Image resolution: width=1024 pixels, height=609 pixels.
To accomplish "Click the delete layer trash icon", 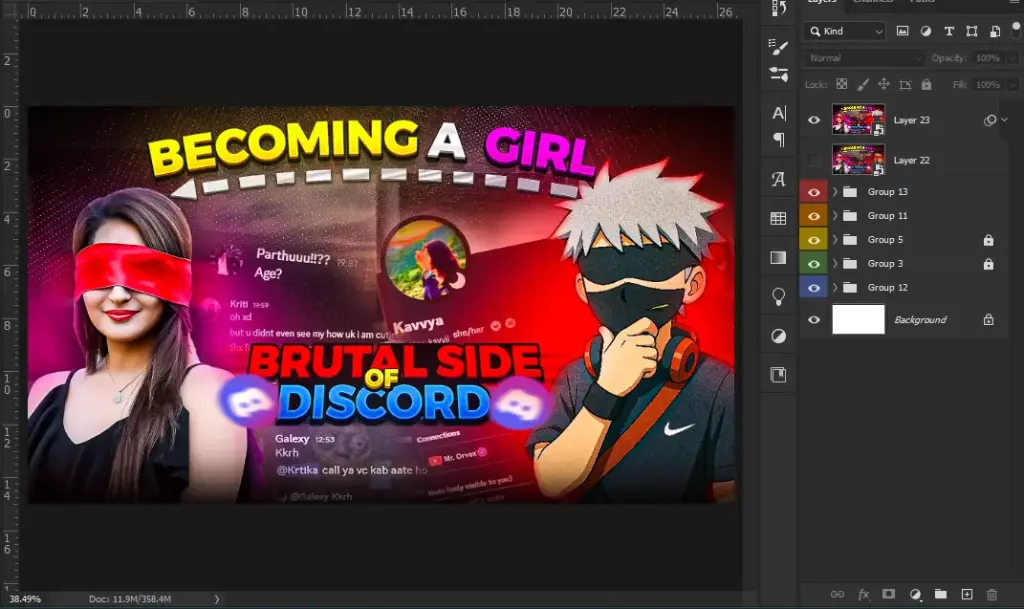I will click(x=992, y=594).
